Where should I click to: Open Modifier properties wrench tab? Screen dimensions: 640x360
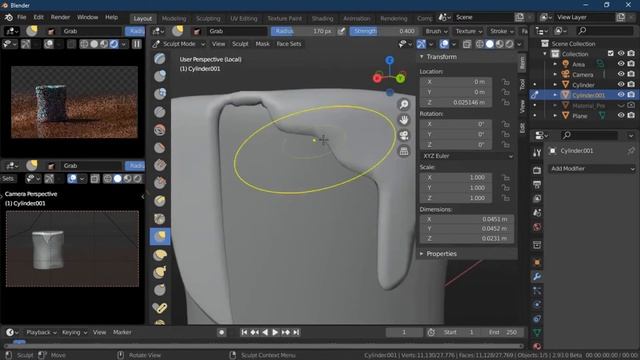click(x=537, y=277)
